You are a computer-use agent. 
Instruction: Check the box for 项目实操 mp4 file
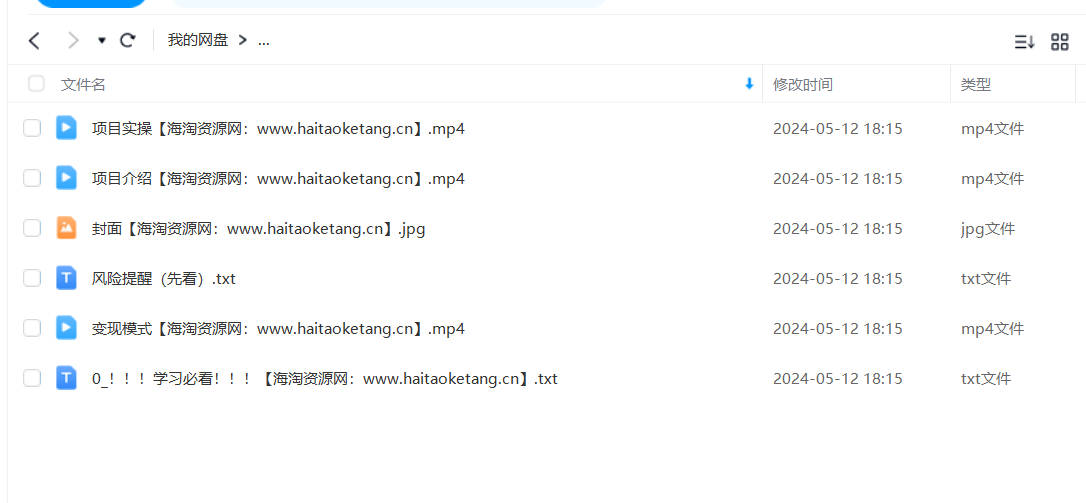32,128
